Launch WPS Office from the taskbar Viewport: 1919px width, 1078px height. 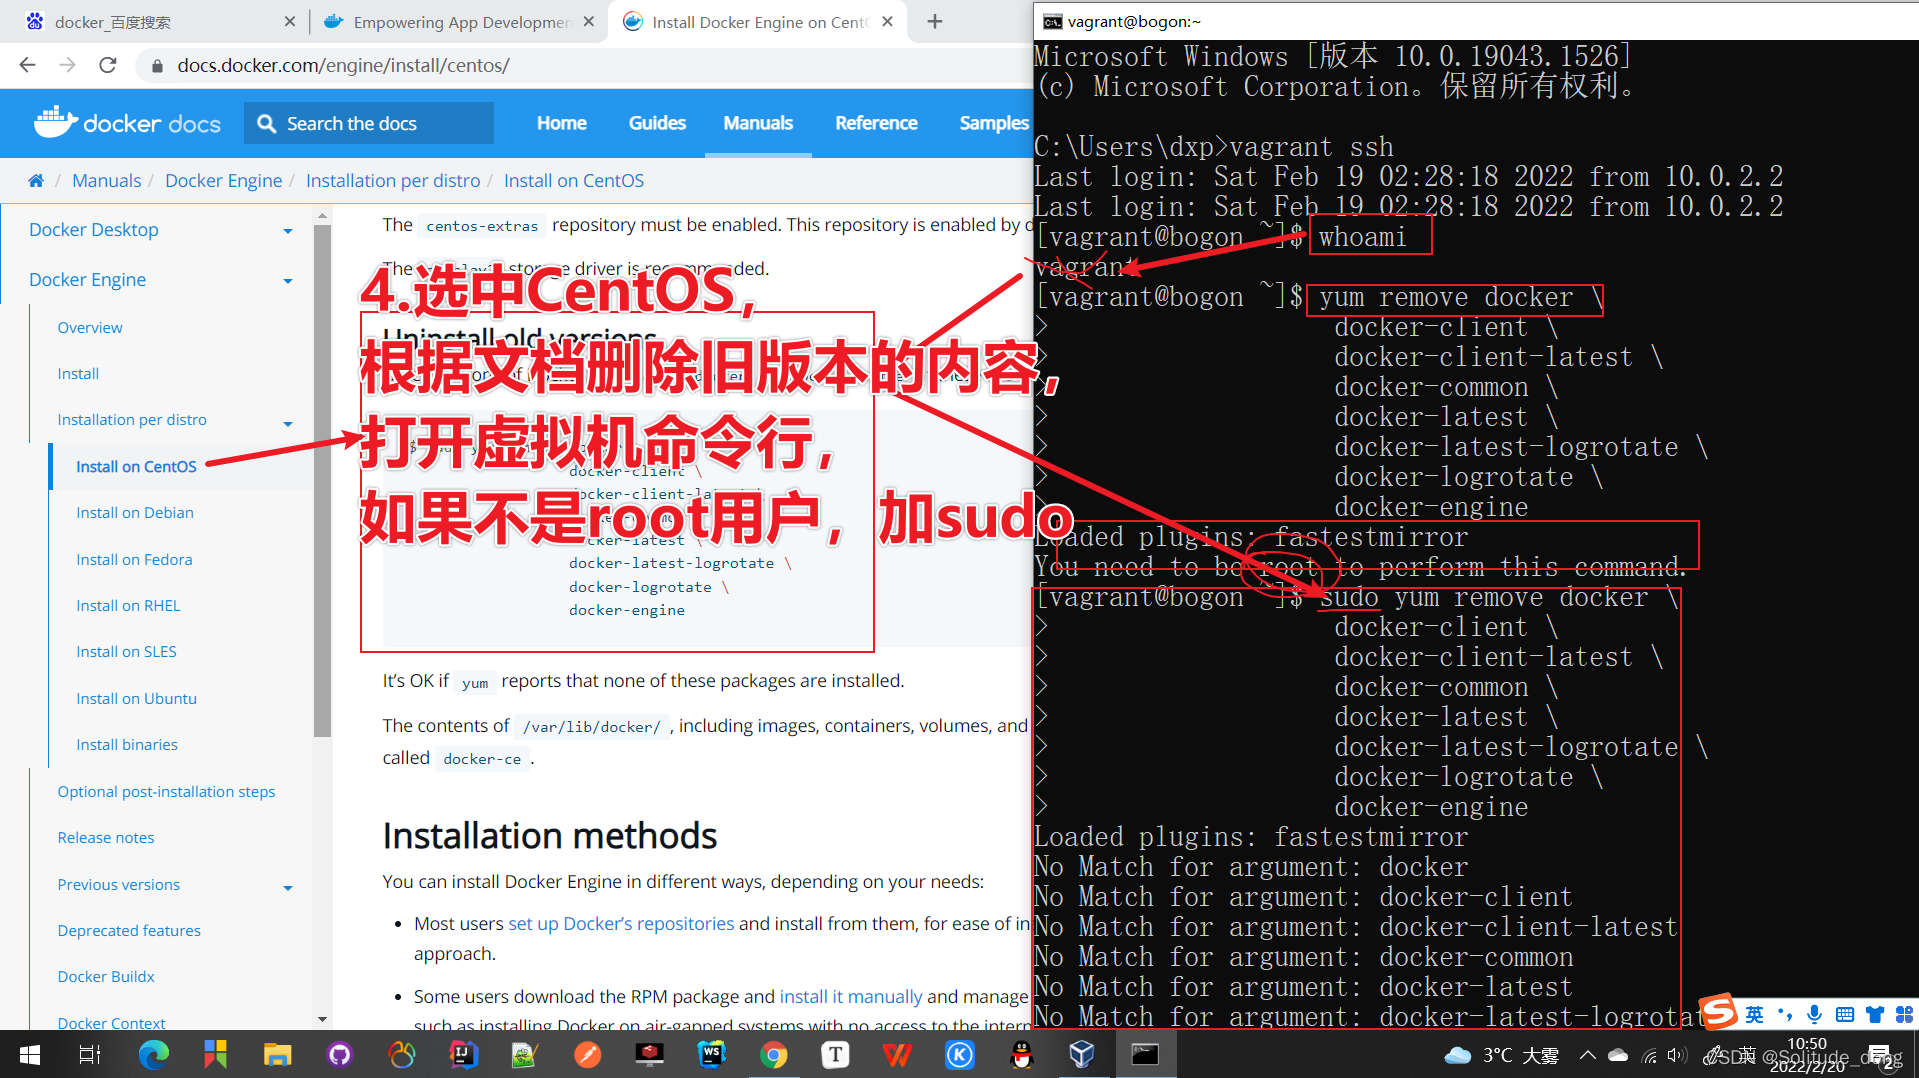point(898,1054)
